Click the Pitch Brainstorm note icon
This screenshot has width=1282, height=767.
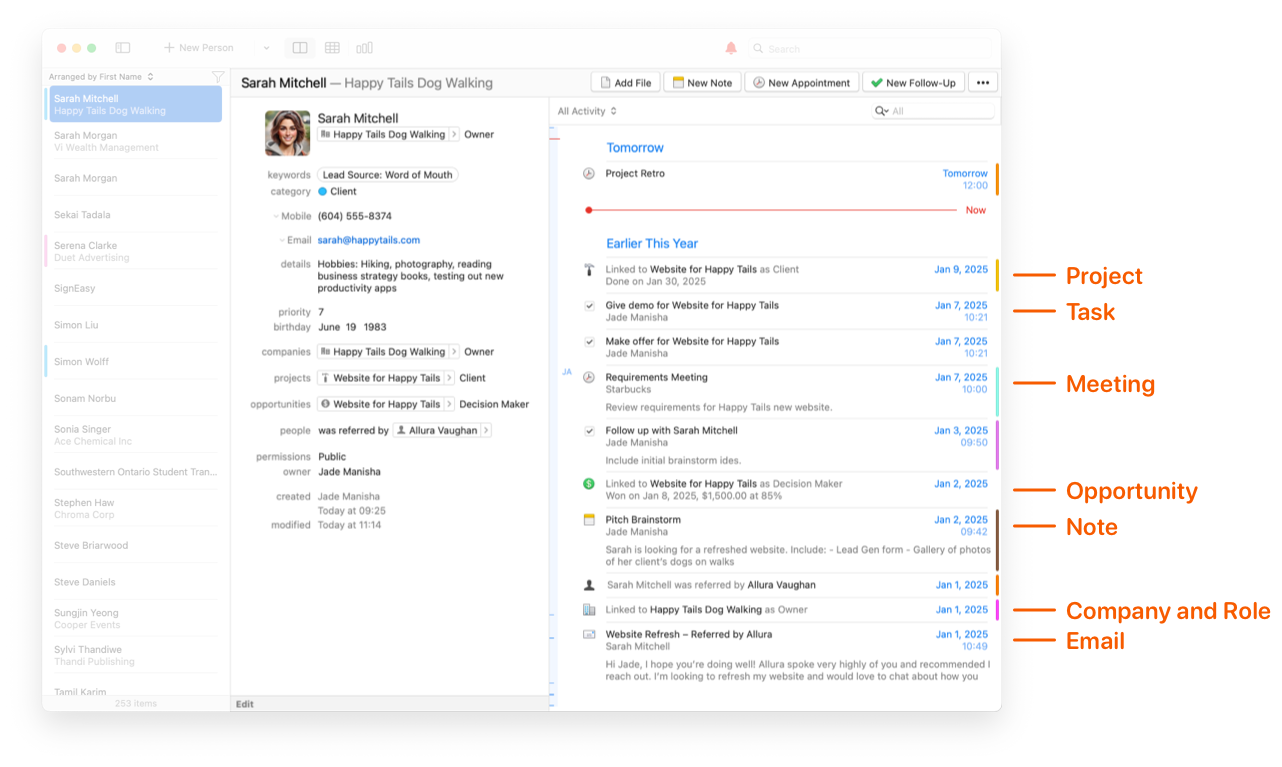589,520
